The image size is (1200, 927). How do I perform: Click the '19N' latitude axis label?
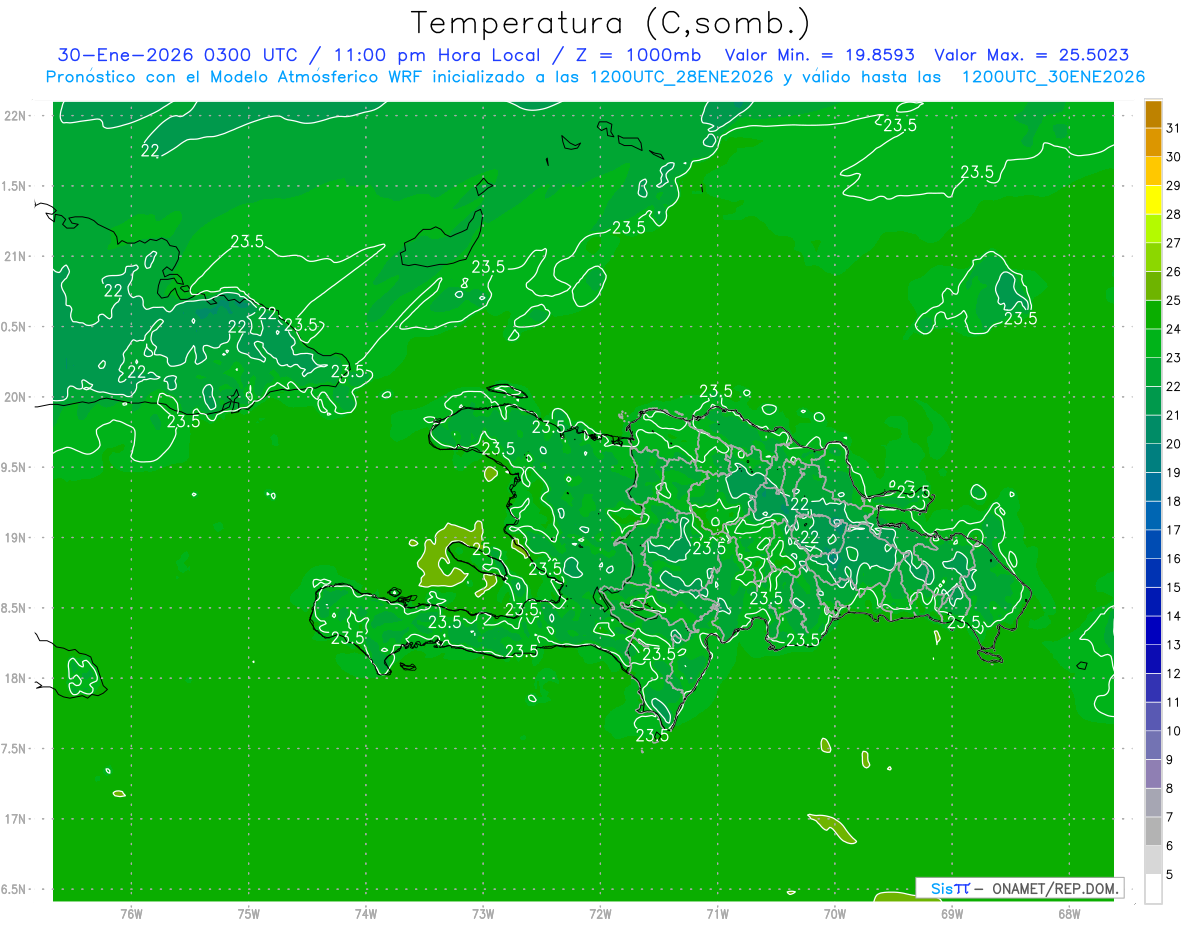[13, 538]
